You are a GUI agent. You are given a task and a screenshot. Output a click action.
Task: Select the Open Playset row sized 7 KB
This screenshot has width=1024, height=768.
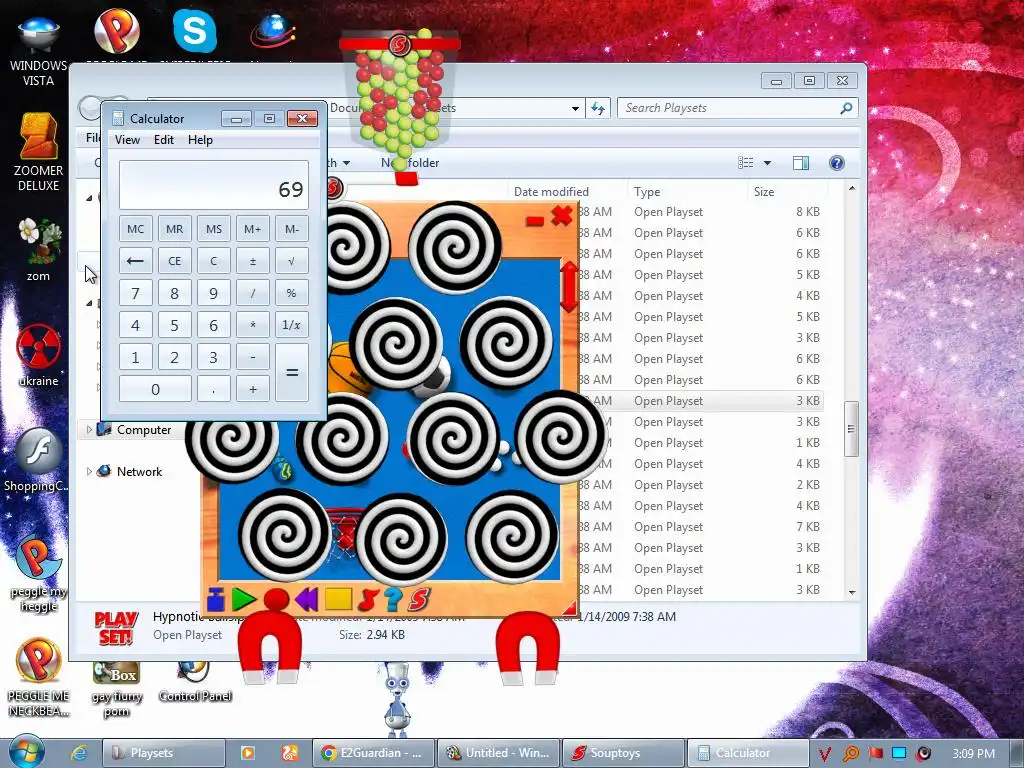[699, 526]
